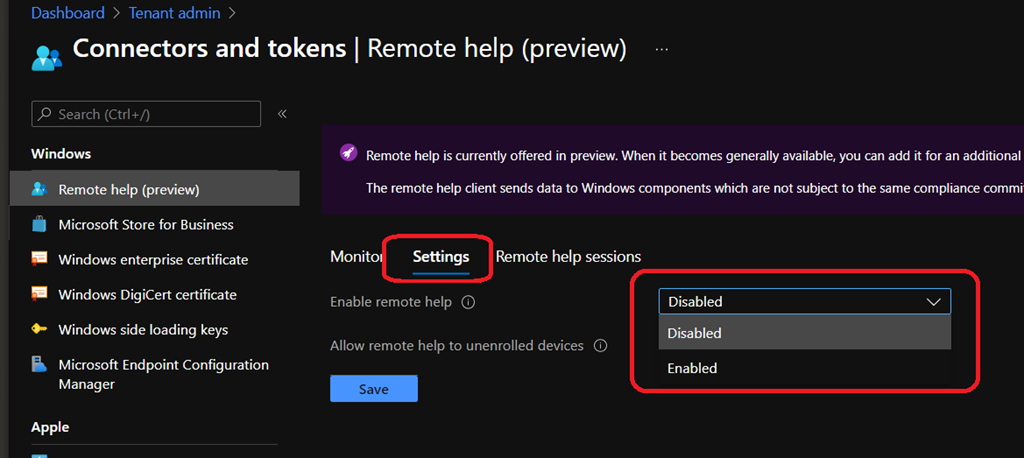The height and width of the screenshot is (458, 1024).
Task: Click info icon next to Enable remote help
Action: [x=468, y=302]
